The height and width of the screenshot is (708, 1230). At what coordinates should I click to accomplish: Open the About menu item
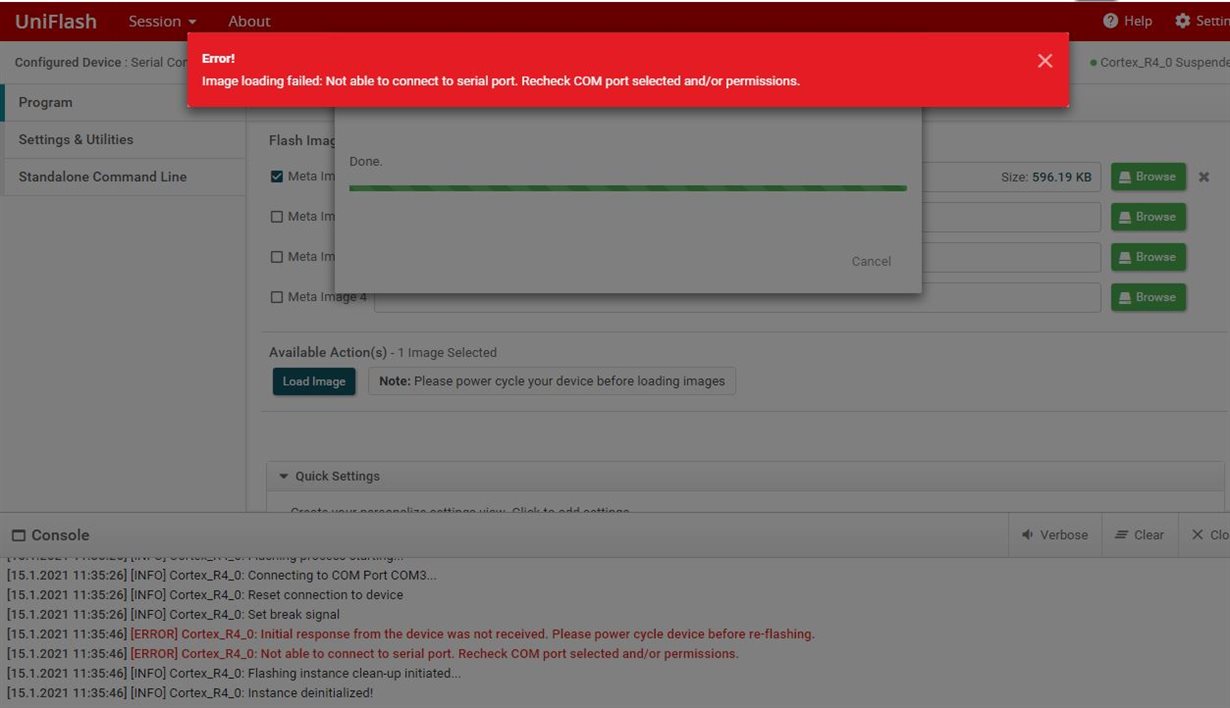pos(249,21)
